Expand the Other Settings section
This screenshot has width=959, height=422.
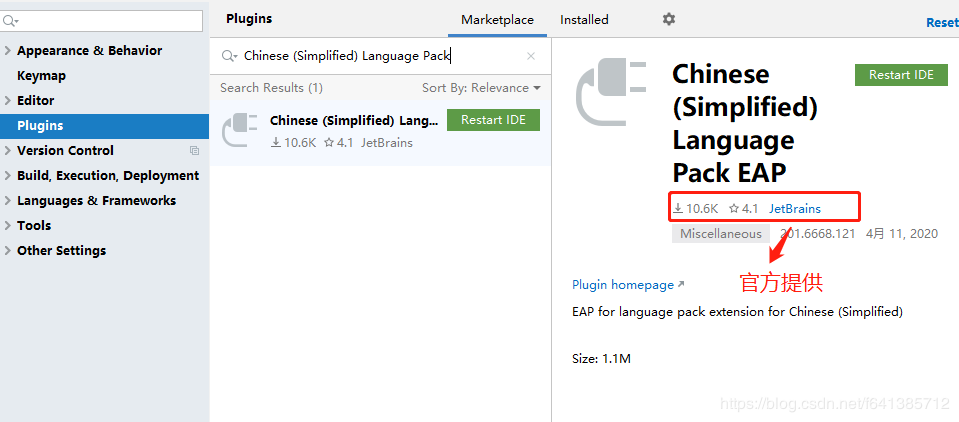(7, 251)
